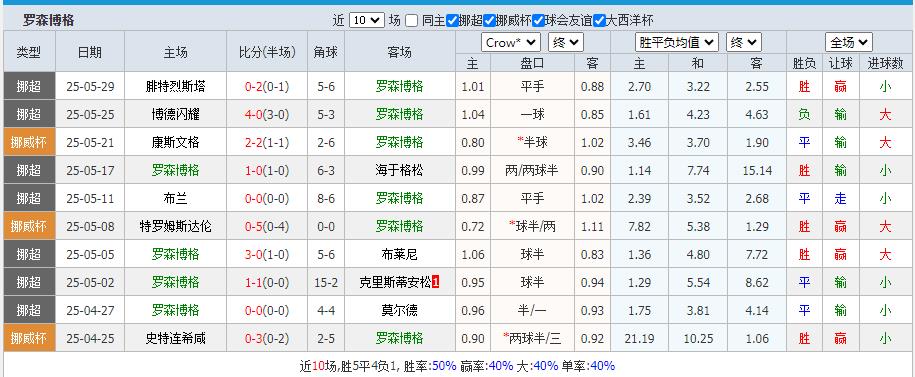Click the 布莱尼 away team name
Image resolution: width=915 pixels, height=377 pixels.
click(400, 254)
